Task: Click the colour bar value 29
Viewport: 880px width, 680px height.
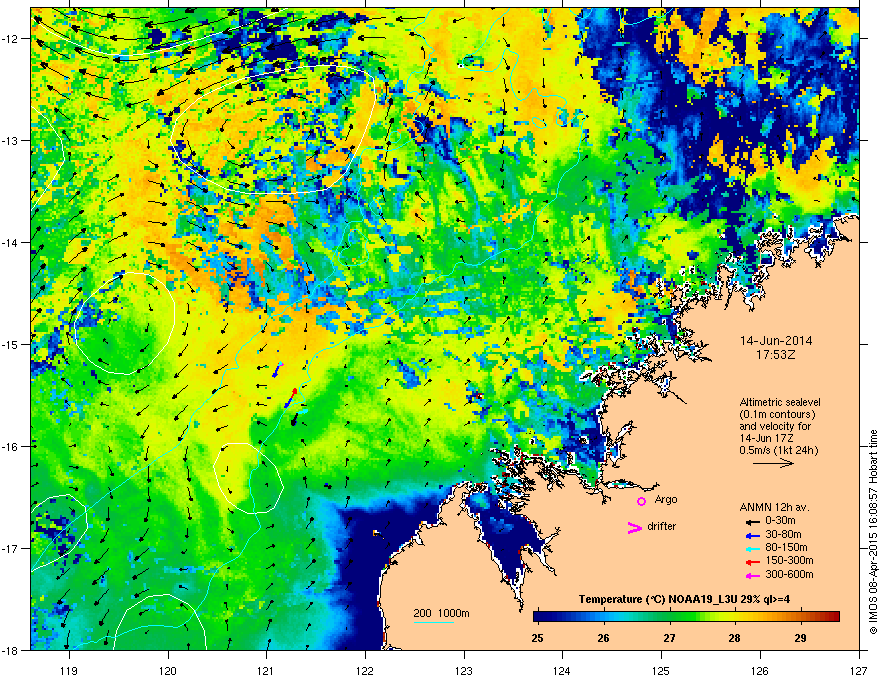Action: click(x=800, y=638)
